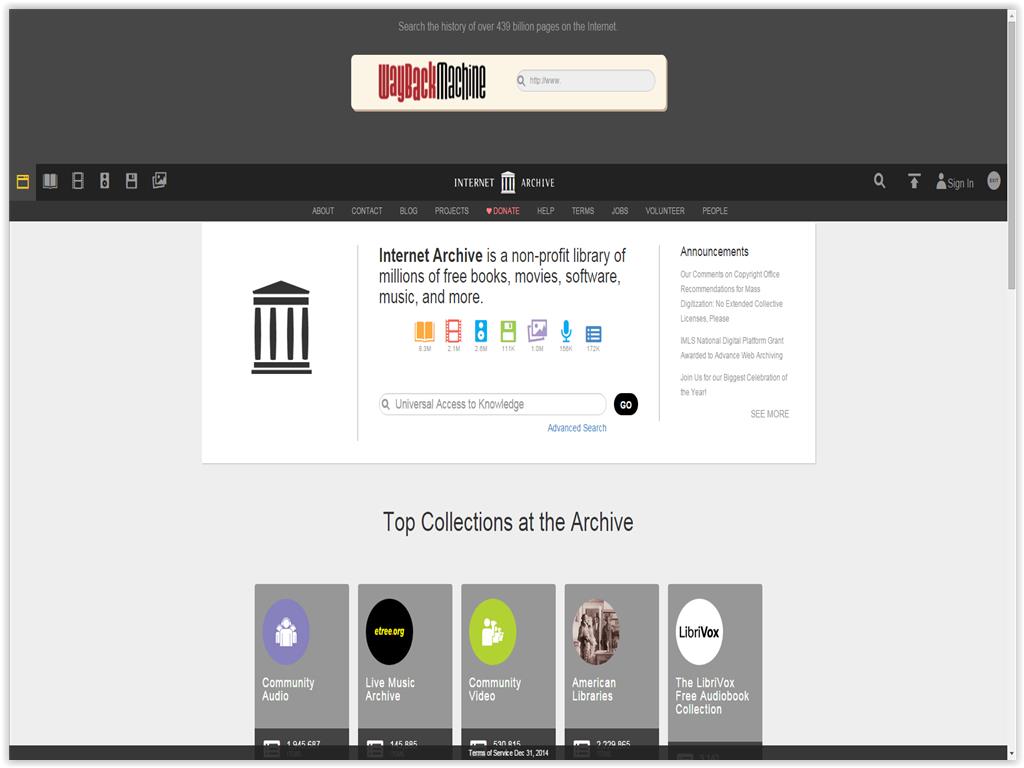Open the Software floppy icon in the navigation bar
The height and width of the screenshot is (768, 1024).
click(x=131, y=181)
